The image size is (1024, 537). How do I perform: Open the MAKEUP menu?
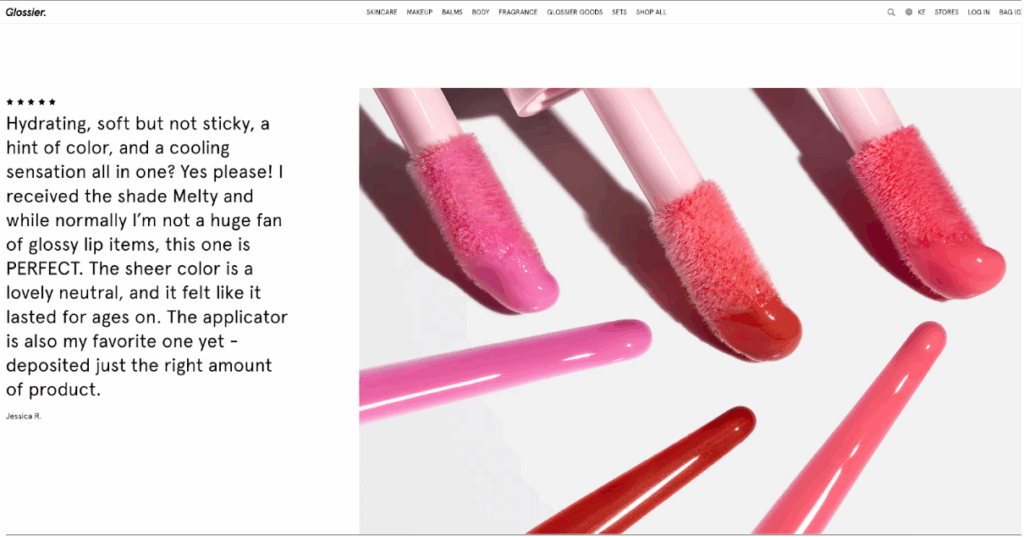[419, 12]
